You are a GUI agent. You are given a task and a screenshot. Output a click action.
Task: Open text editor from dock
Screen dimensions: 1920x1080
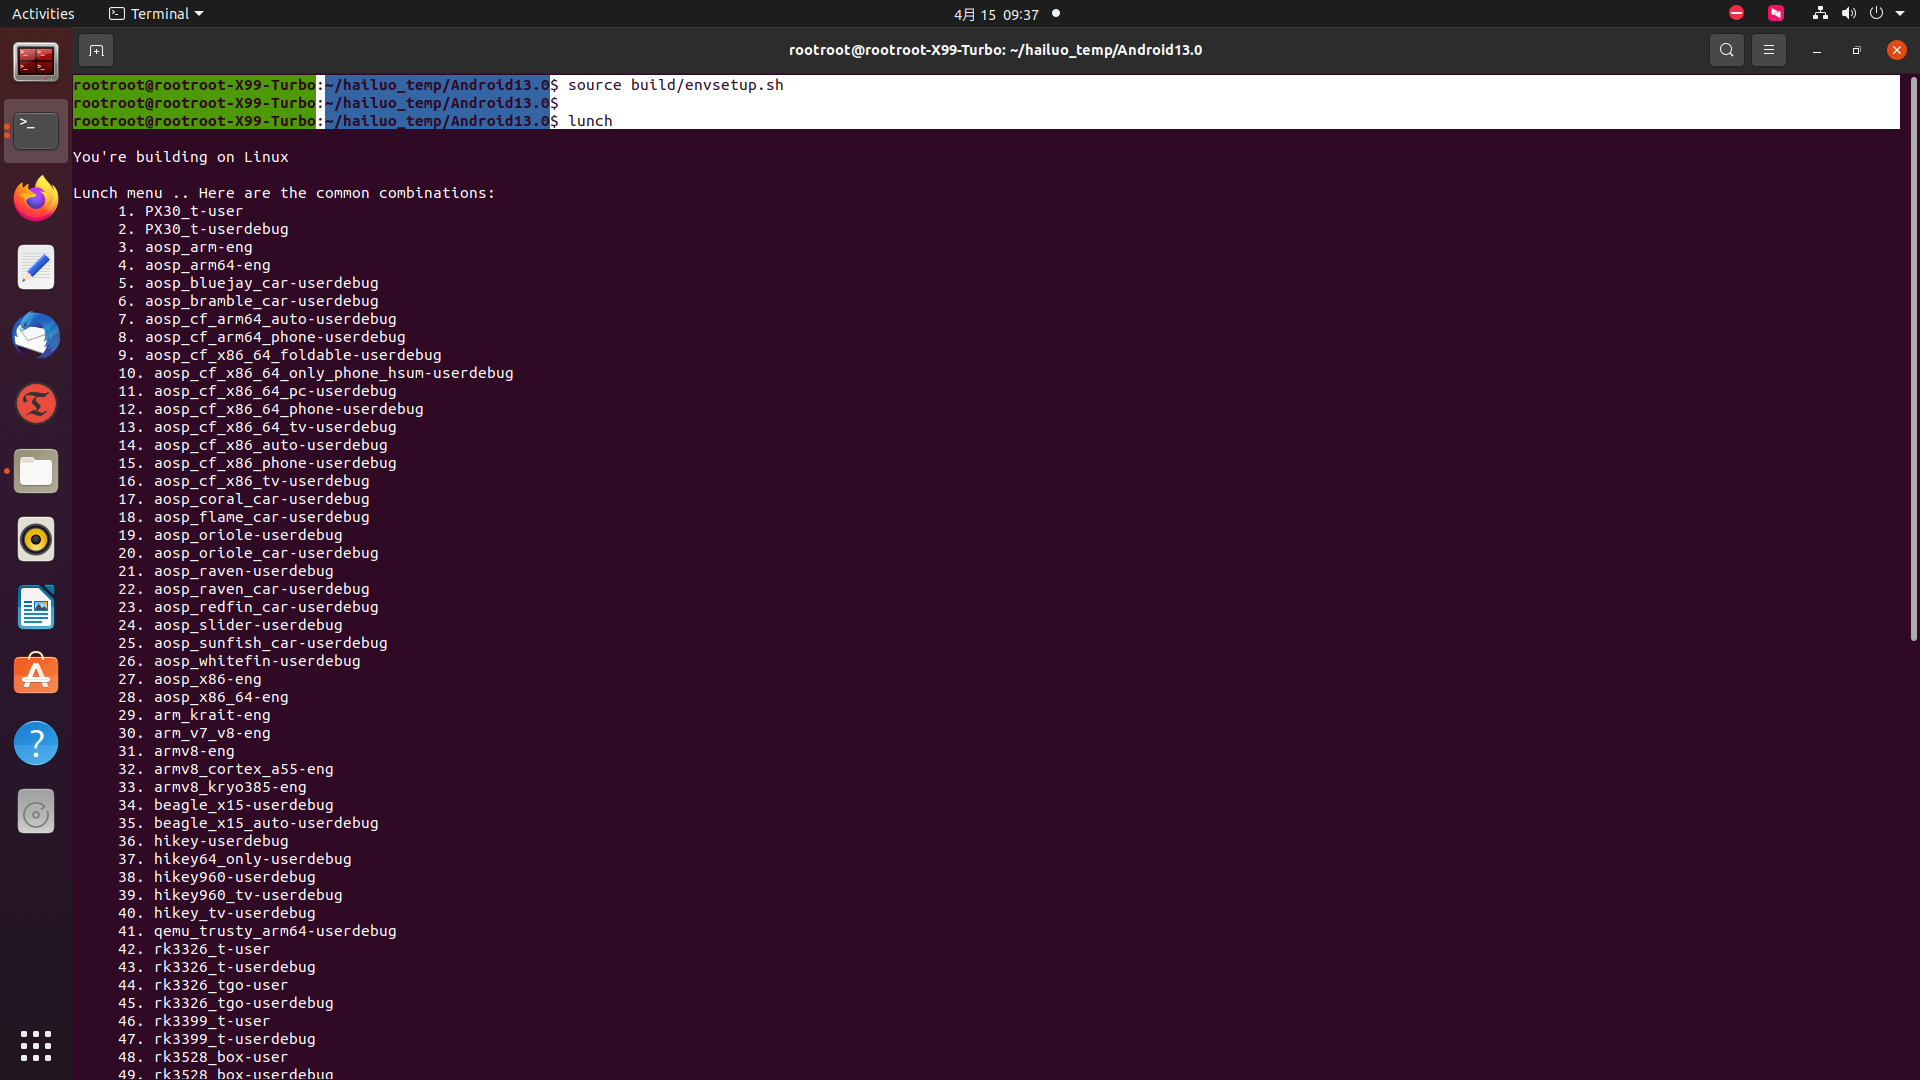coord(36,267)
